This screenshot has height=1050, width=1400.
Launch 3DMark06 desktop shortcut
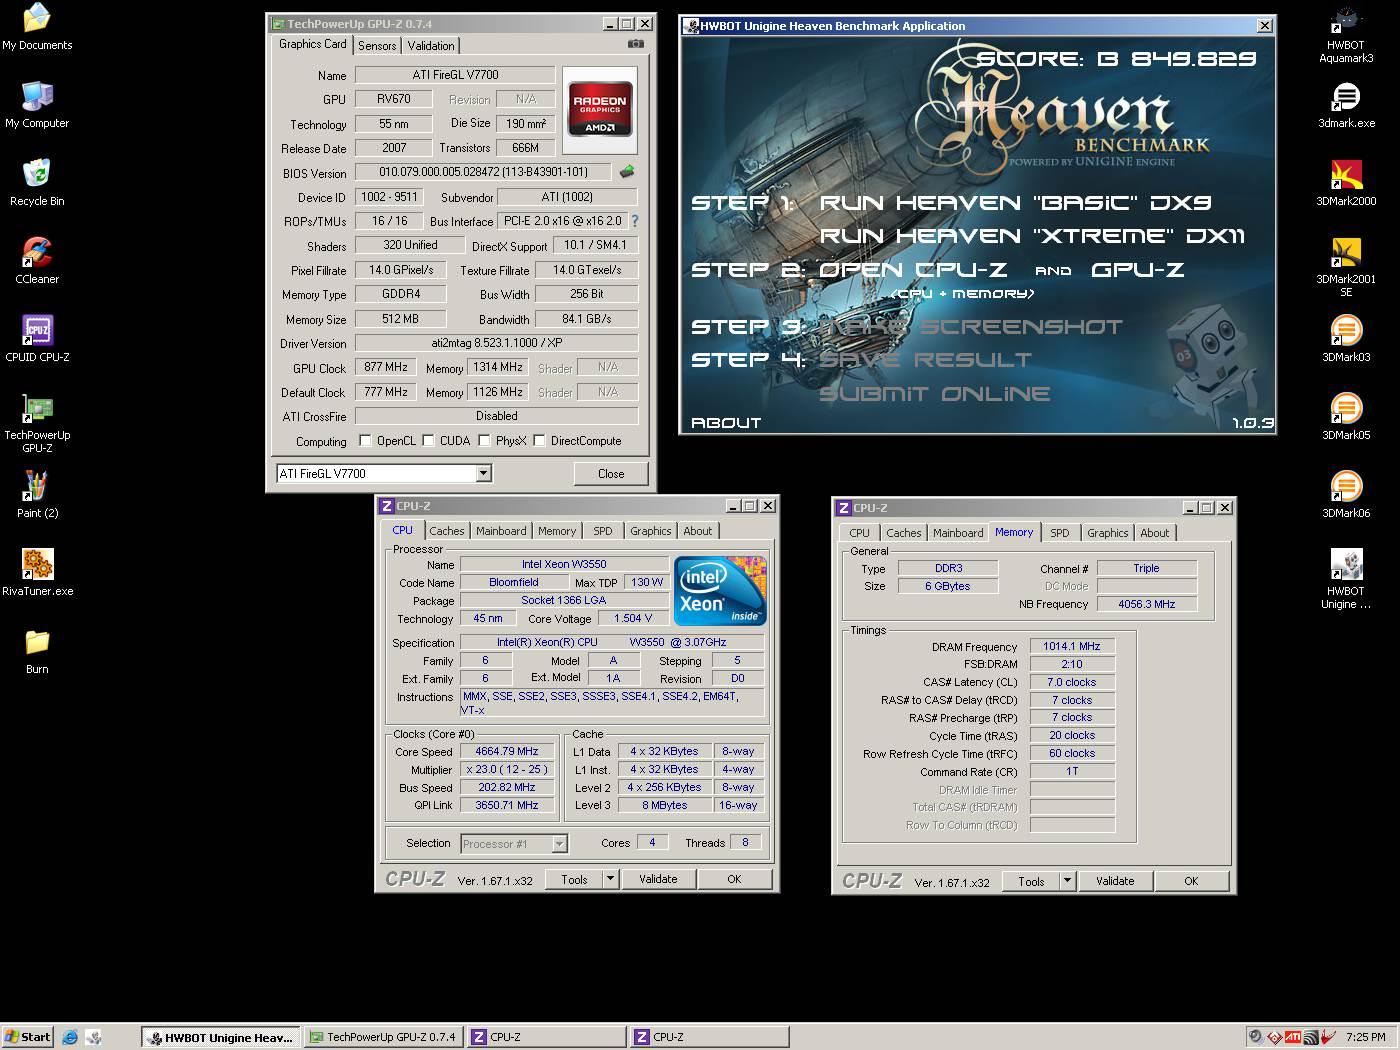(1346, 495)
